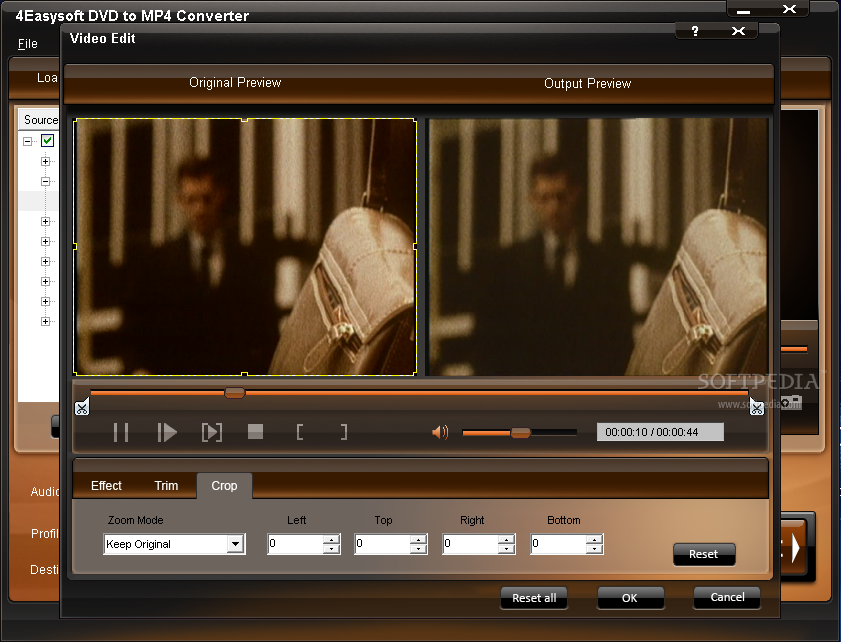Image resolution: width=841 pixels, height=642 pixels.
Task: Click the top-center crop handle on Original Preview
Action: tap(245, 120)
